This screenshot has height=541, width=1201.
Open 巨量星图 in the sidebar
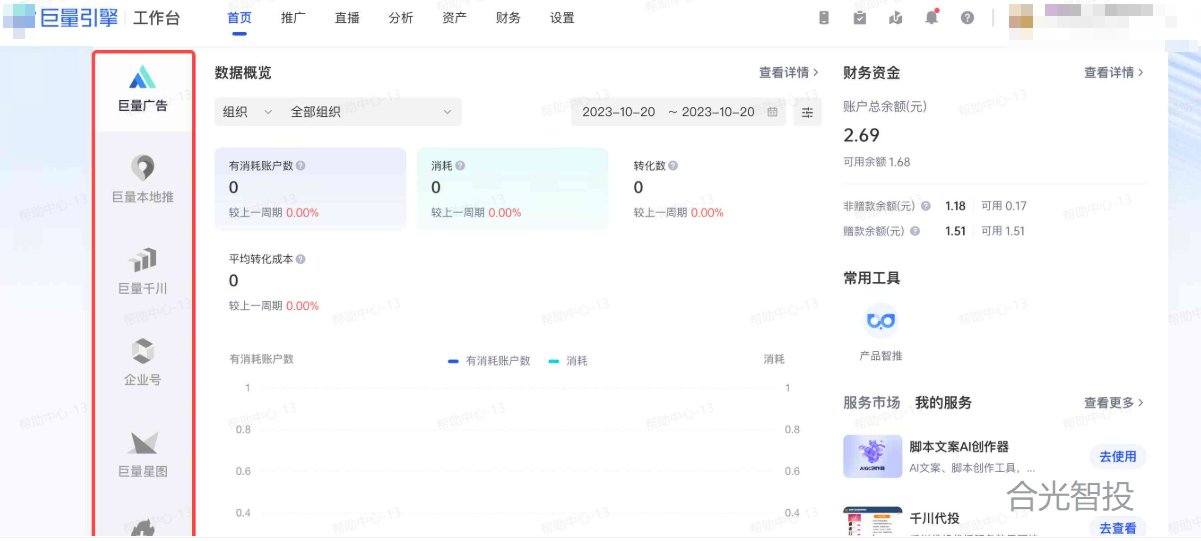143,453
